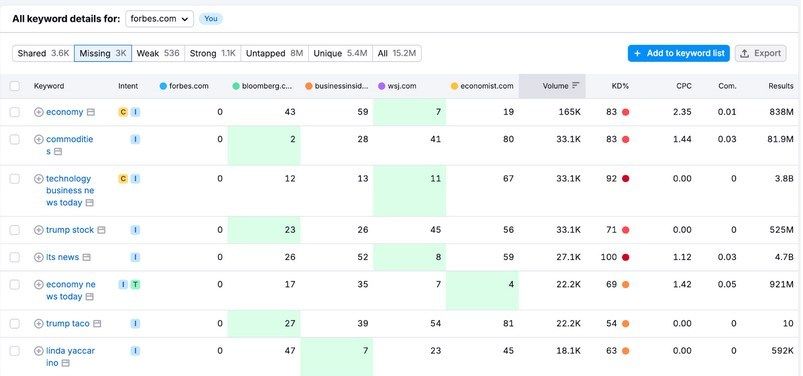Click the Intent column header

[x=128, y=86]
